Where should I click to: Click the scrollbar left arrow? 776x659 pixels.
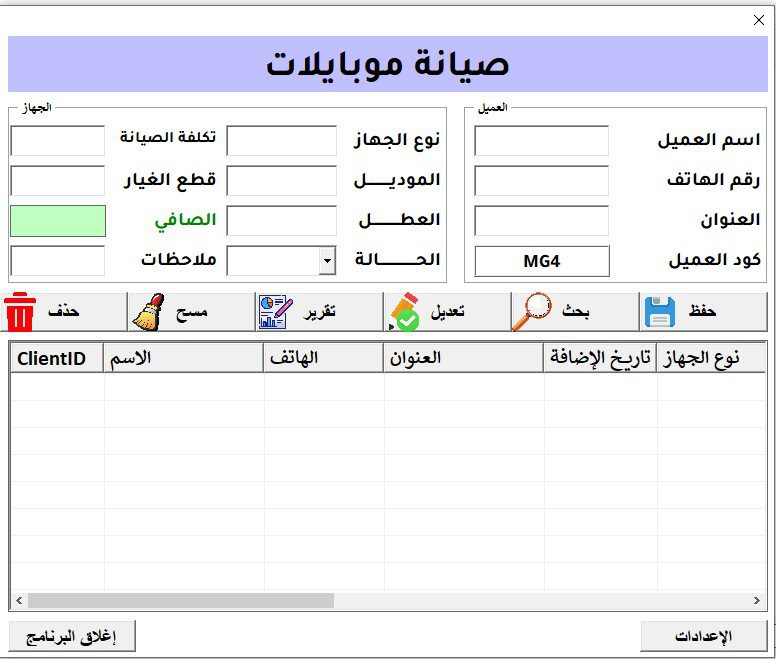pyautogui.click(x=19, y=601)
